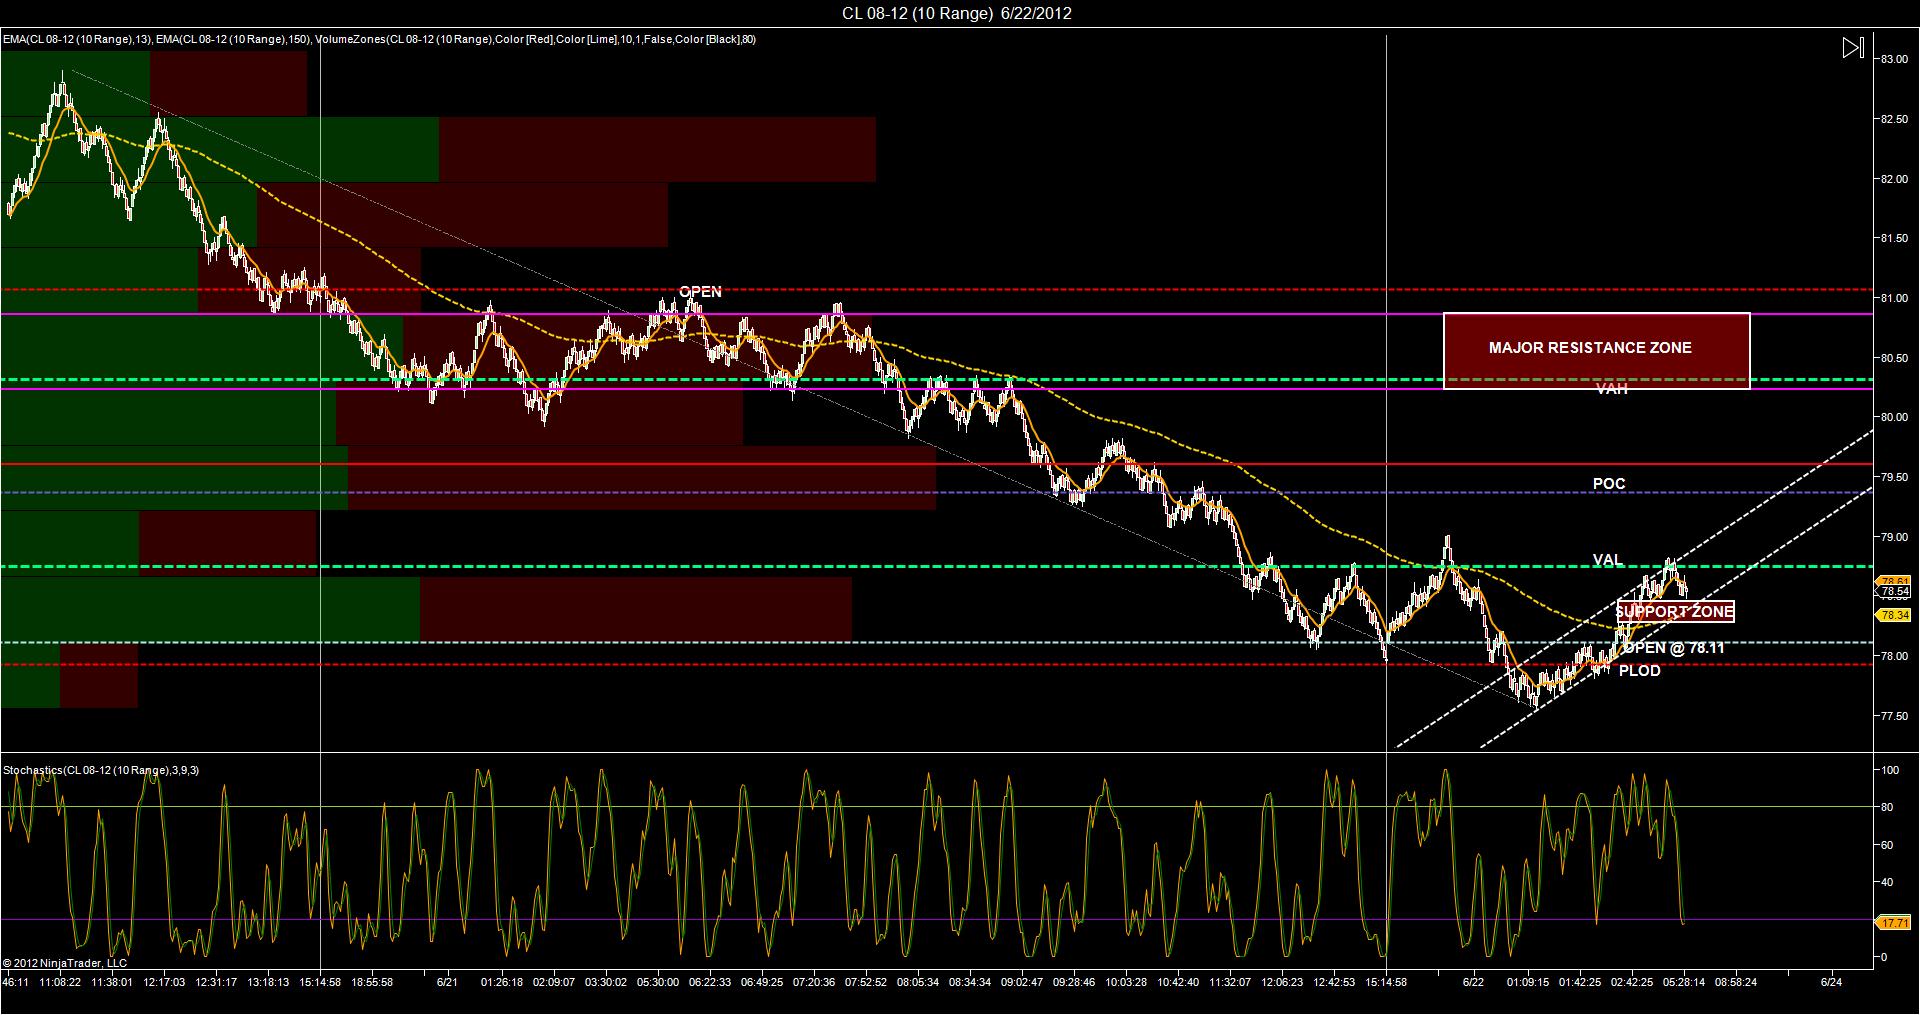This screenshot has width=1920, height=1015.
Task: Click the 05:28:14 time axis label
Action: coord(1684,983)
